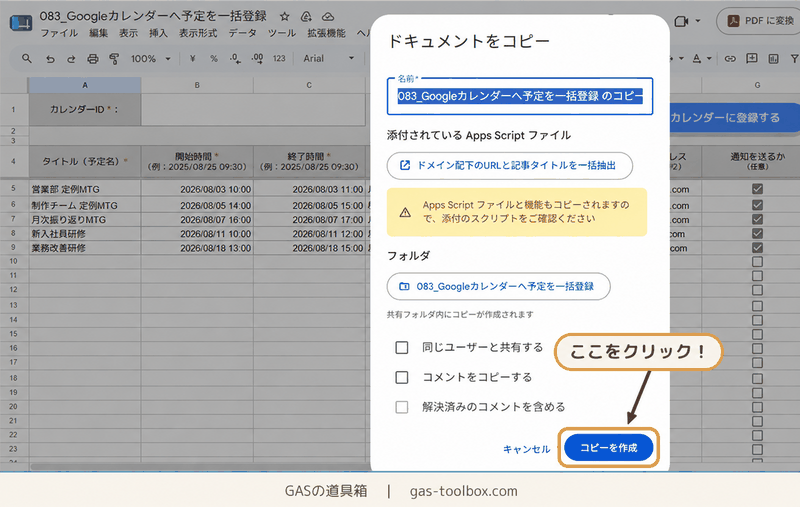
Task: Select column A header
Action: [85, 85]
